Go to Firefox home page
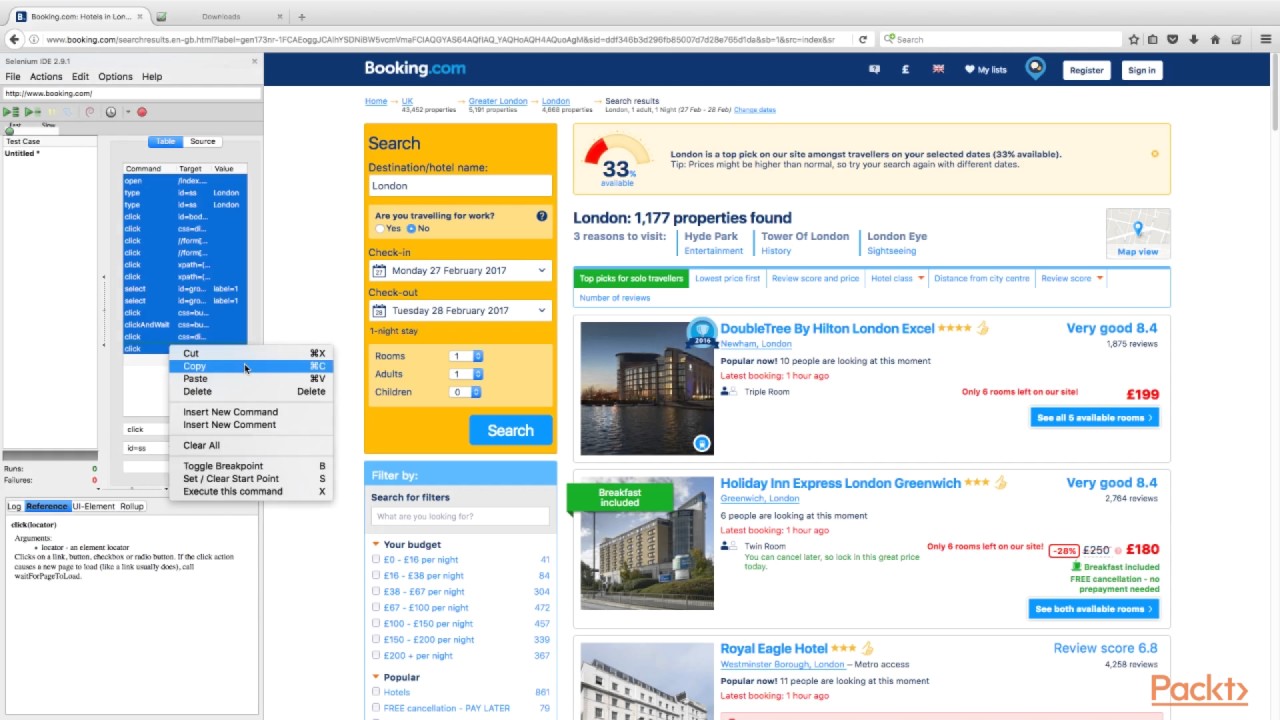1280x720 pixels. pyautogui.click(x=1215, y=40)
